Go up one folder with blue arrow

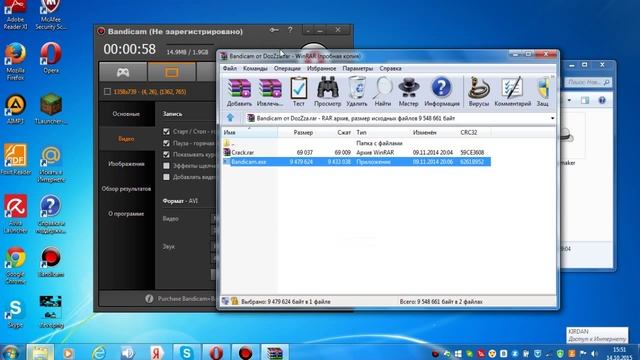pyautogui.click(x=230, y=118)
